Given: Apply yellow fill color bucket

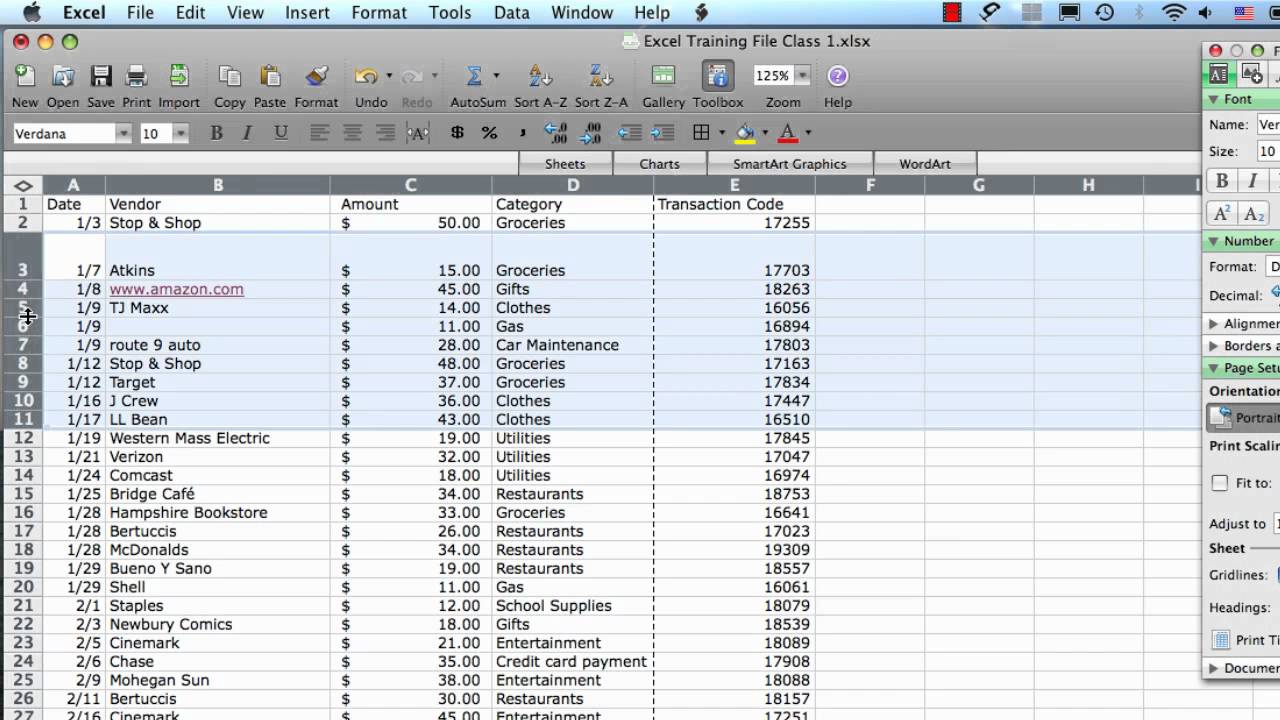Looking at the screenshot, I should pos(745,133).
